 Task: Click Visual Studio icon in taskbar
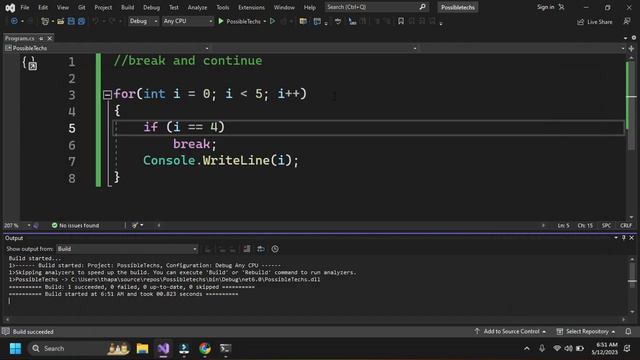[163, 348]
